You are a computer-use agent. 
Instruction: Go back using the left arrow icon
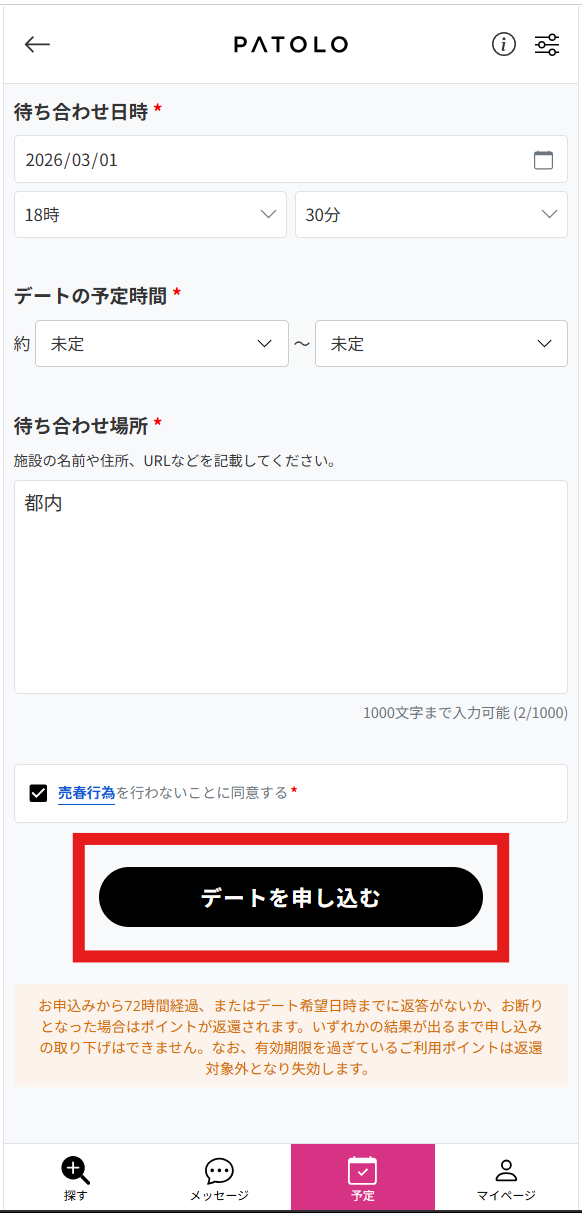[x=37, y=44]
